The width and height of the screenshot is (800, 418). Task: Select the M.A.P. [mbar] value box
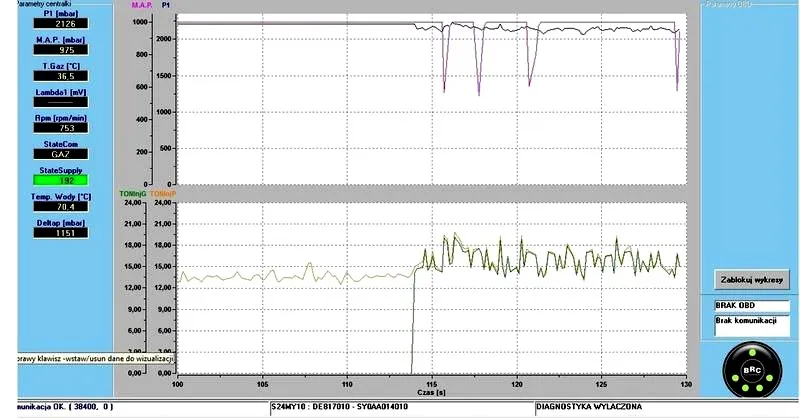click(61, 50)
